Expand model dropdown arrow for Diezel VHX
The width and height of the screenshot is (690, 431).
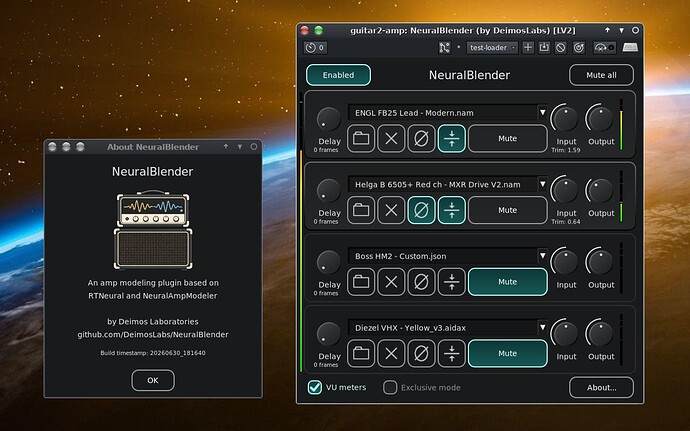click(543, 328)
